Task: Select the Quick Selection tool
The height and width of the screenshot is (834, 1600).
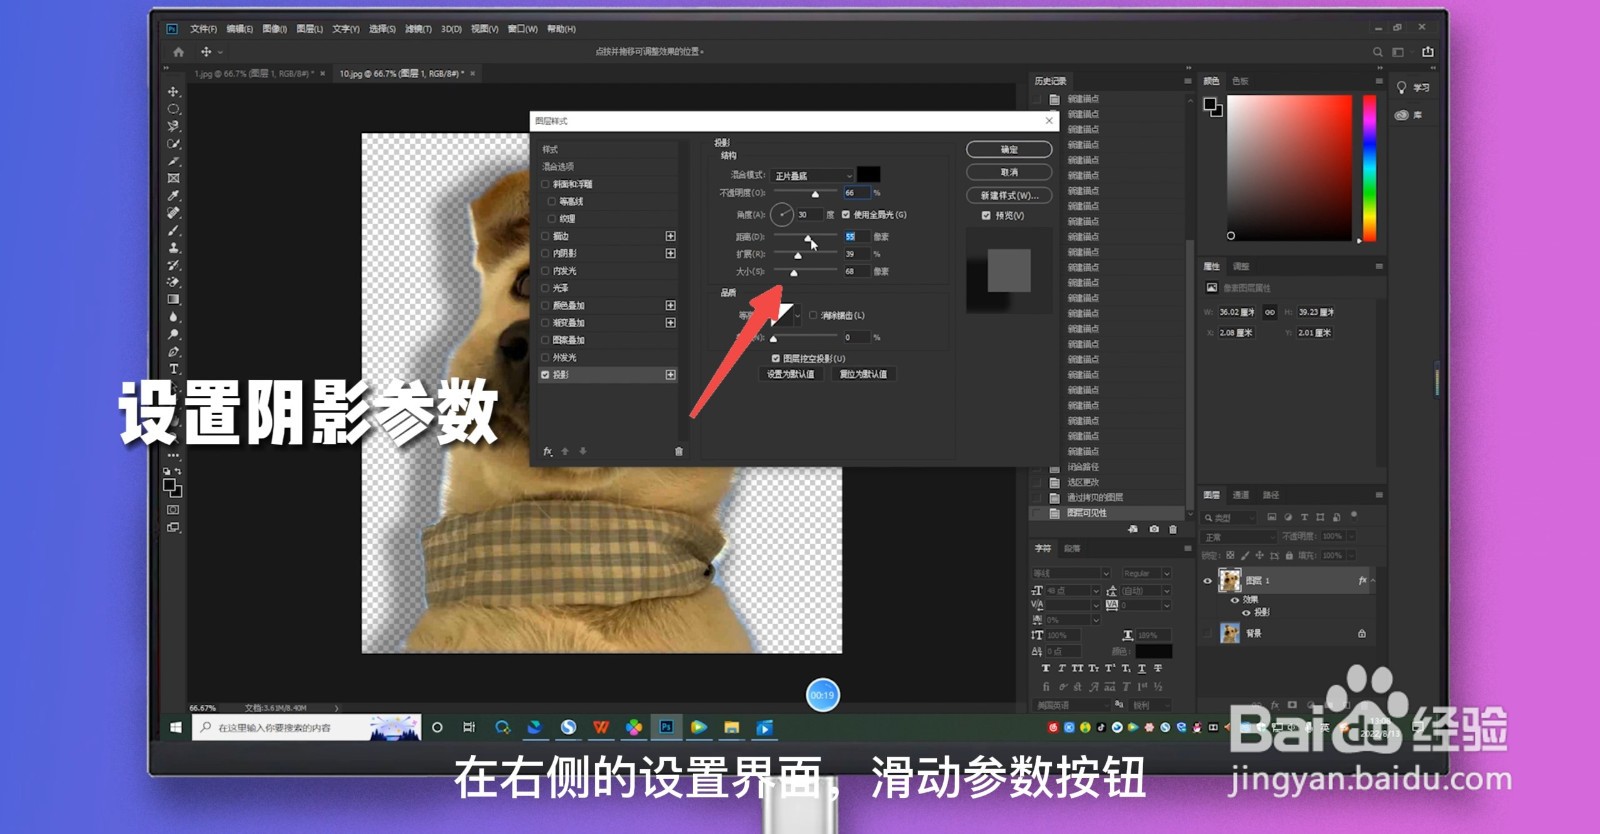Action: 173,144
